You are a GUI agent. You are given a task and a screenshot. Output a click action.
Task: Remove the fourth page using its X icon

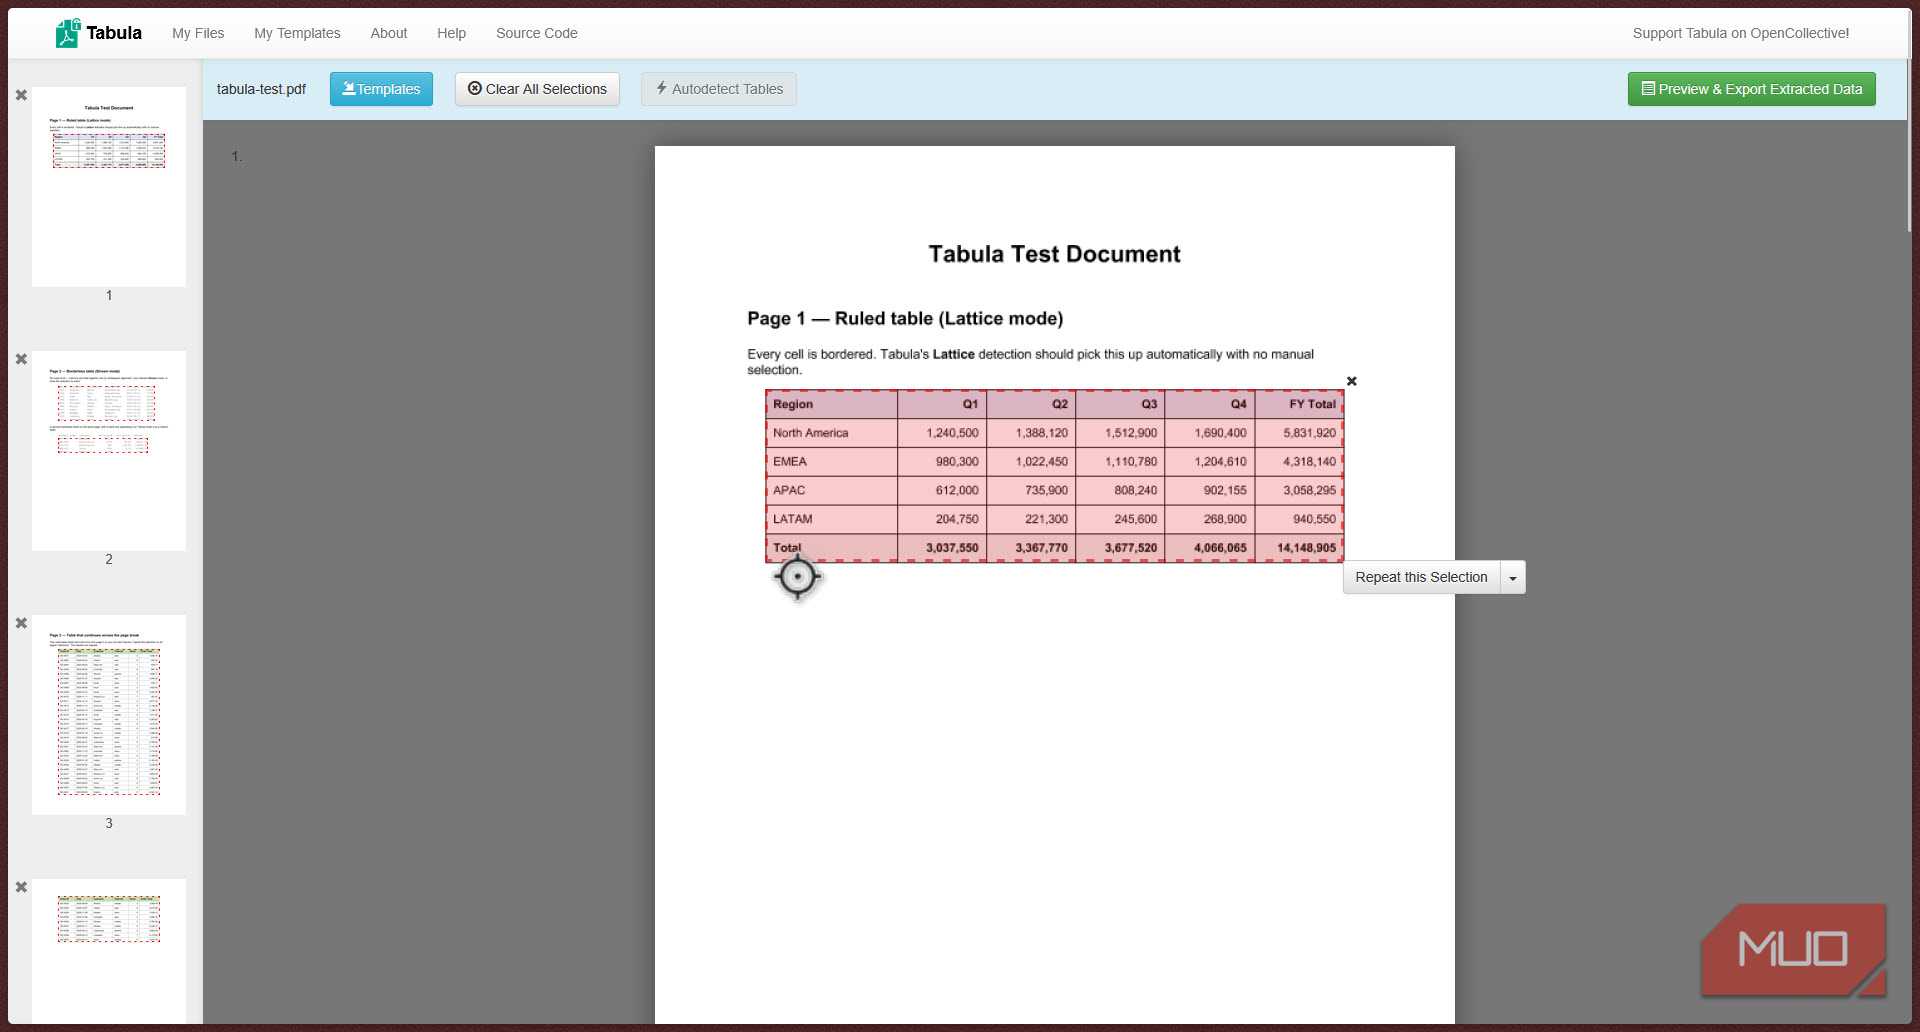(21, 887)
